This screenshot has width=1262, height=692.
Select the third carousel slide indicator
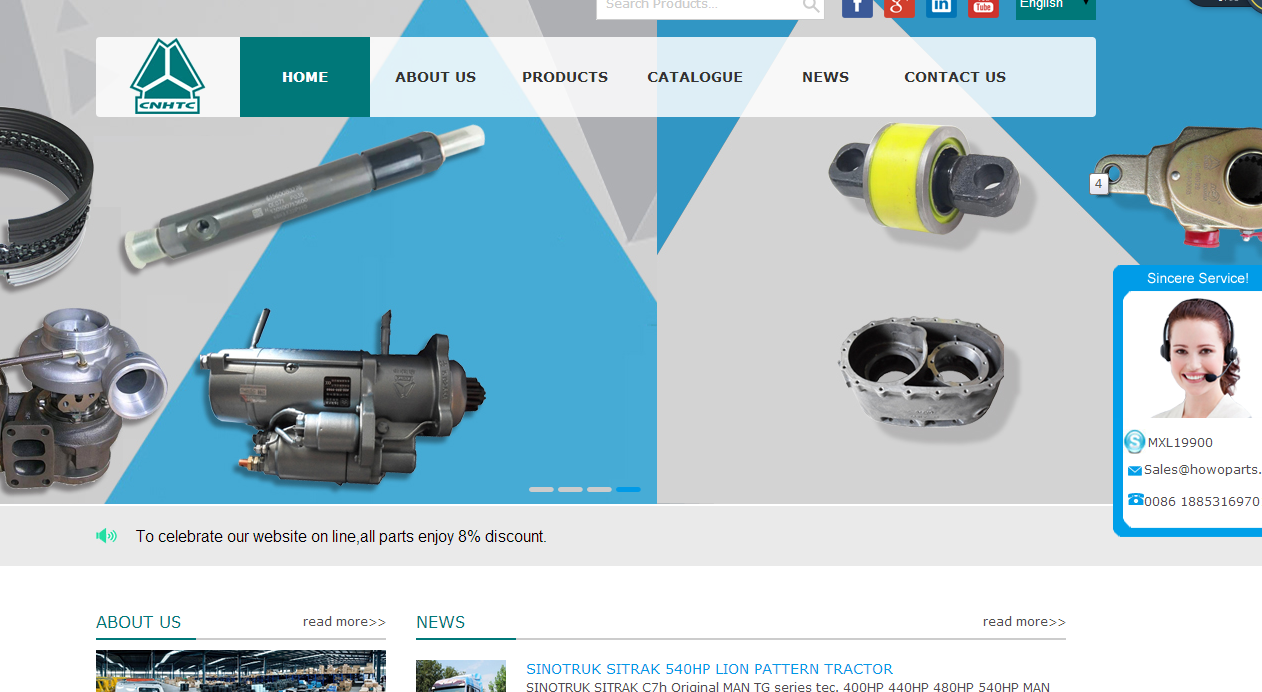(599, 489)
